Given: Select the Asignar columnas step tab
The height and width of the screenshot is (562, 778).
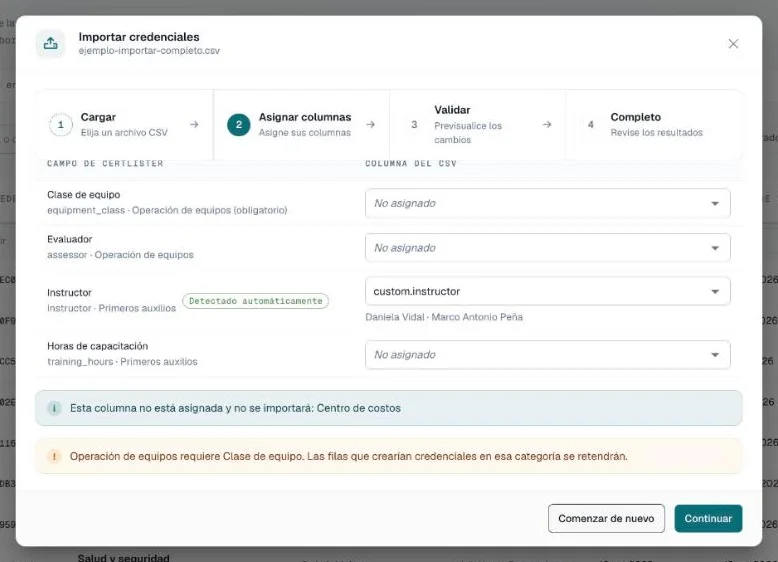Looking at the screenshot, I should [x=301, y=125].
